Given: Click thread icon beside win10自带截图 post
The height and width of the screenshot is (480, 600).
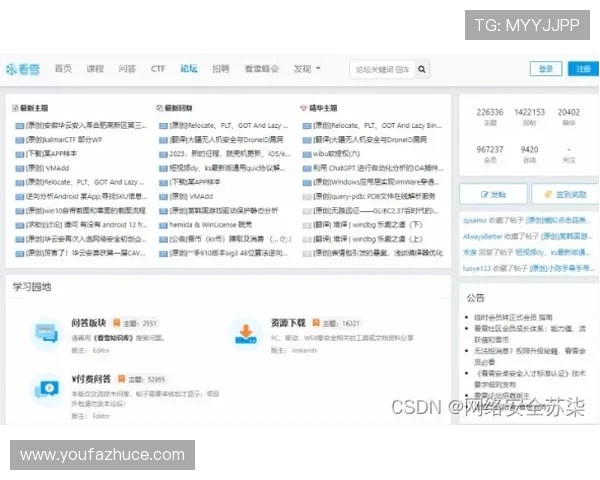Looking at the screenshot, I should [20, 211].
